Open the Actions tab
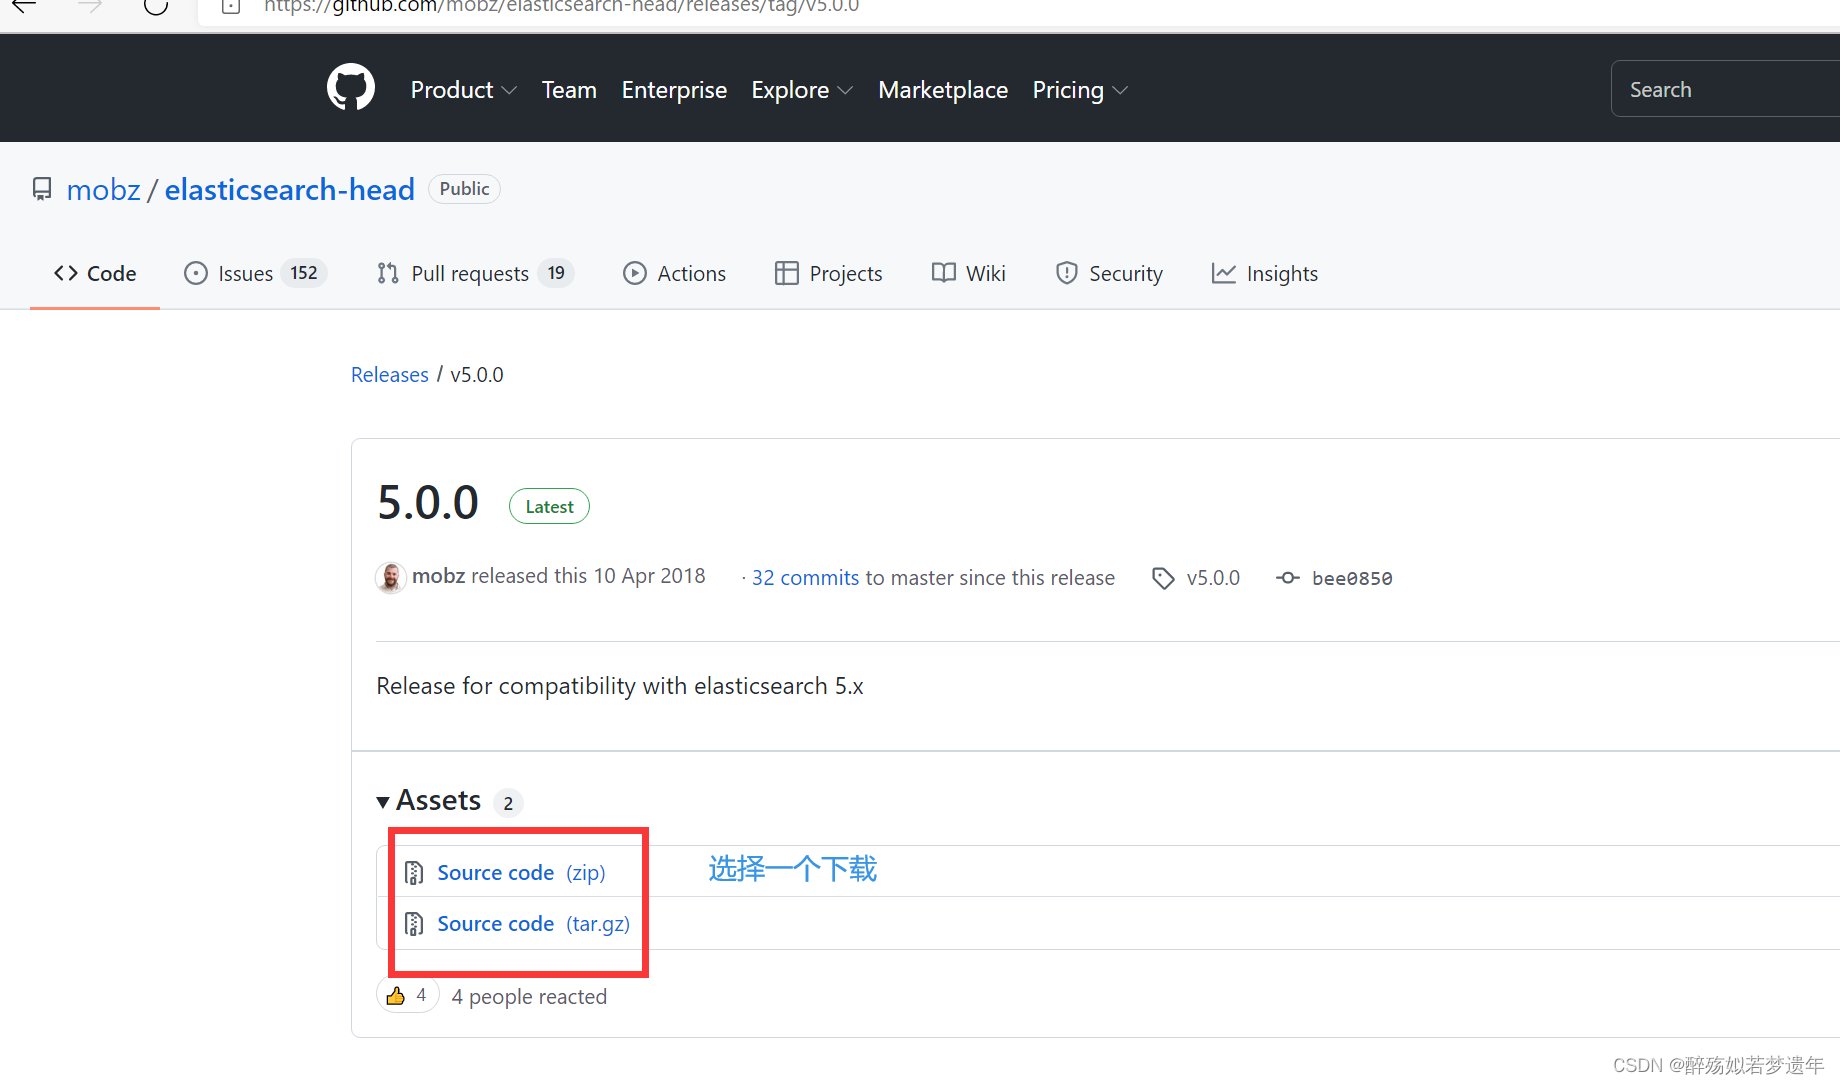 coord(674,274)
